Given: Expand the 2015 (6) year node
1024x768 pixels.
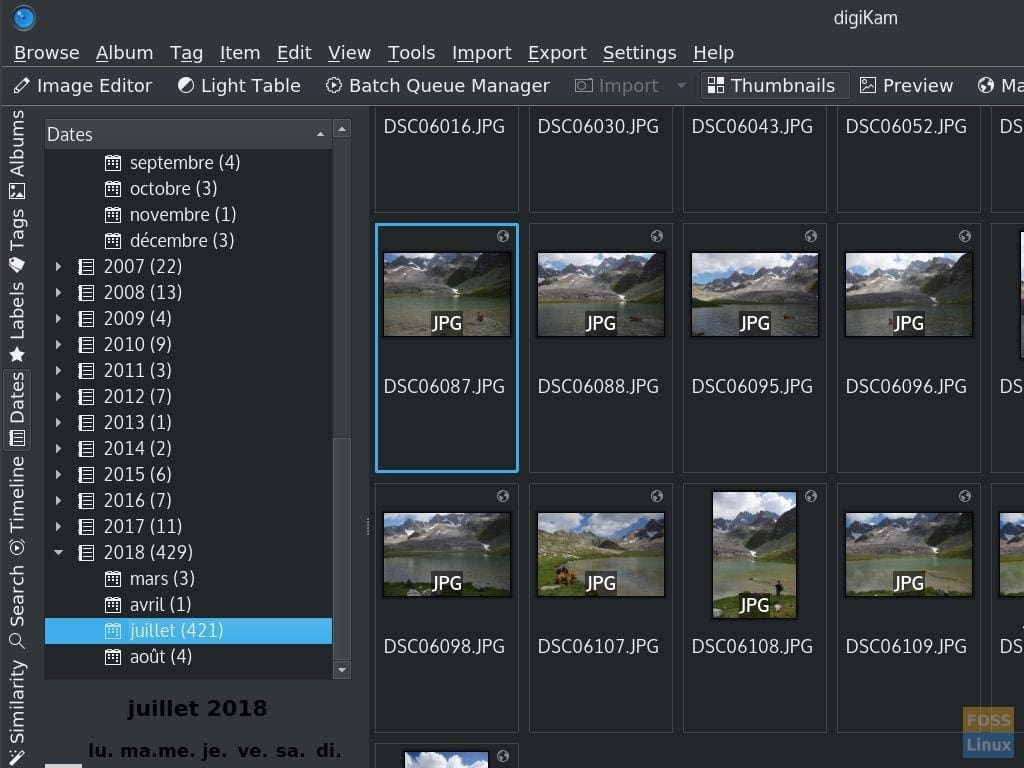Looking at the screenshot, I should pyautogui.click(x=58, y=474).
